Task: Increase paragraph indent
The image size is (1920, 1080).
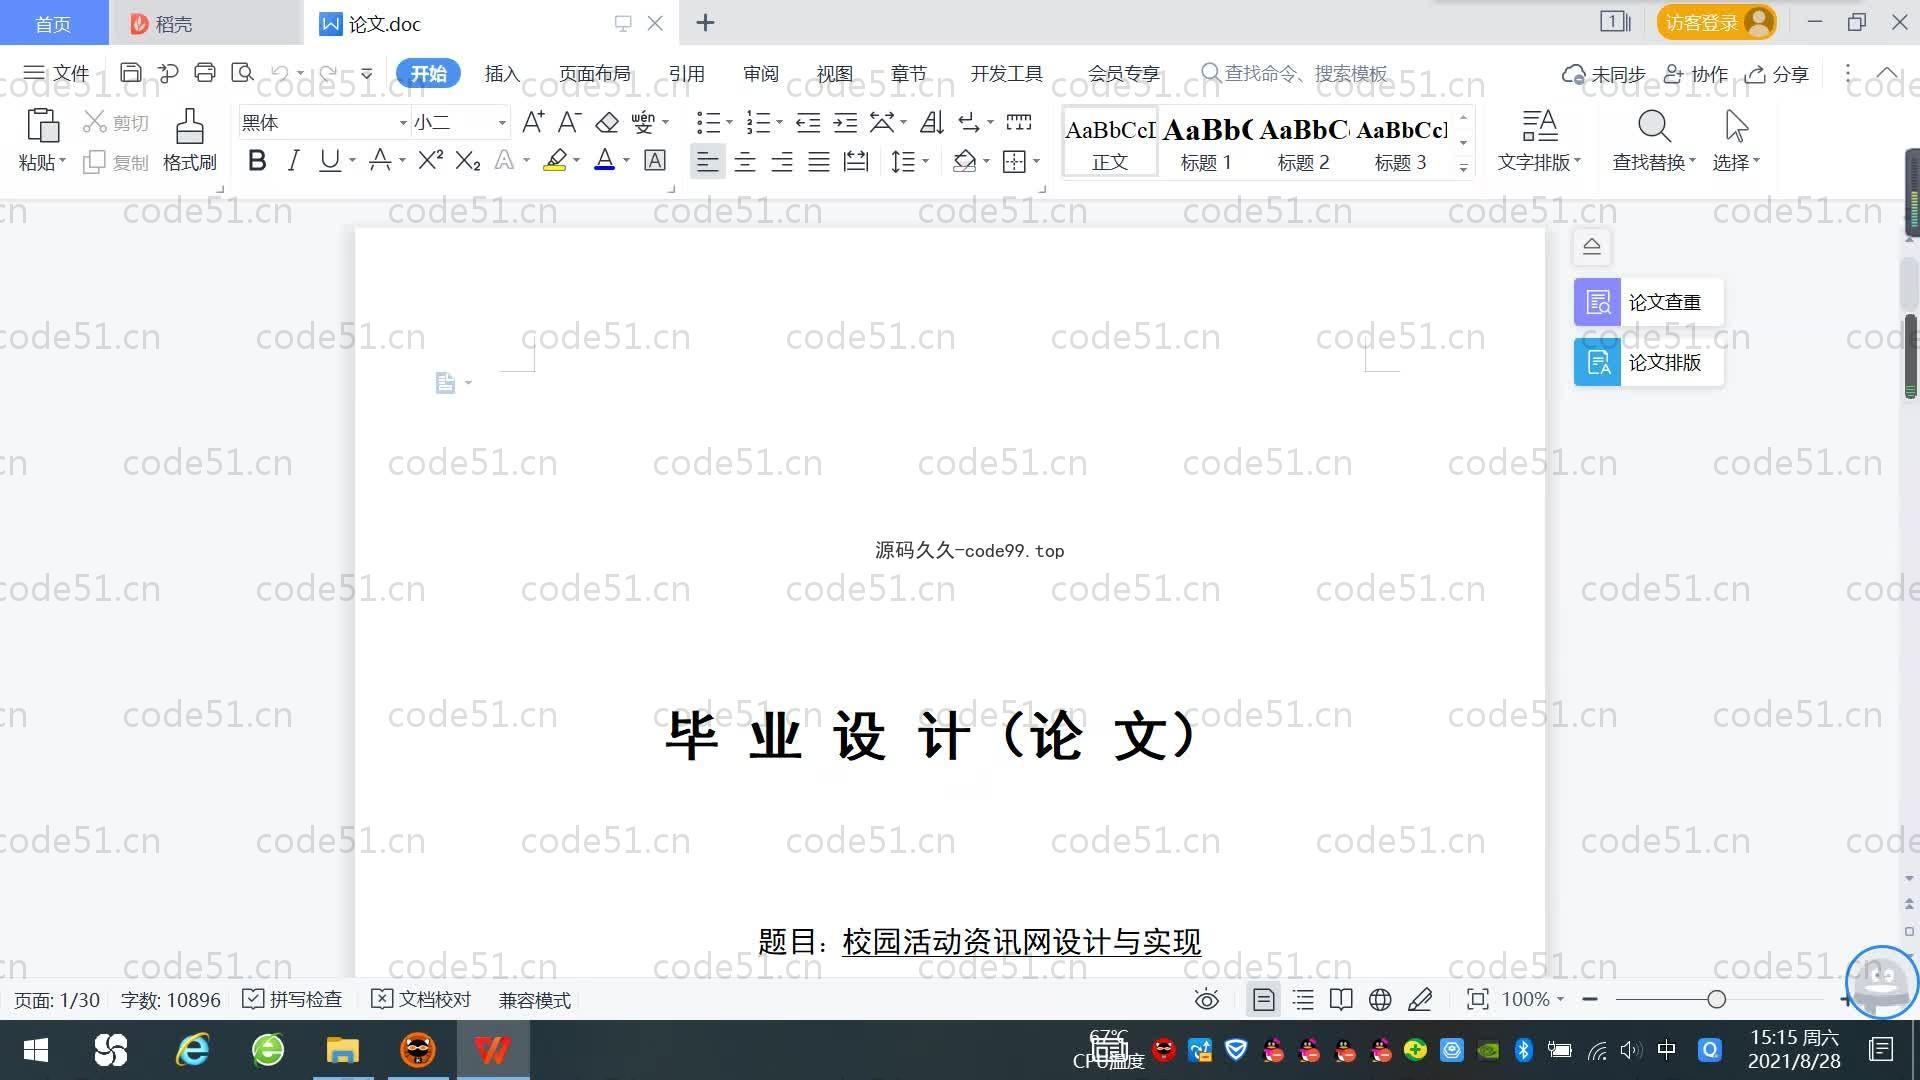Action: click(845, 123)
